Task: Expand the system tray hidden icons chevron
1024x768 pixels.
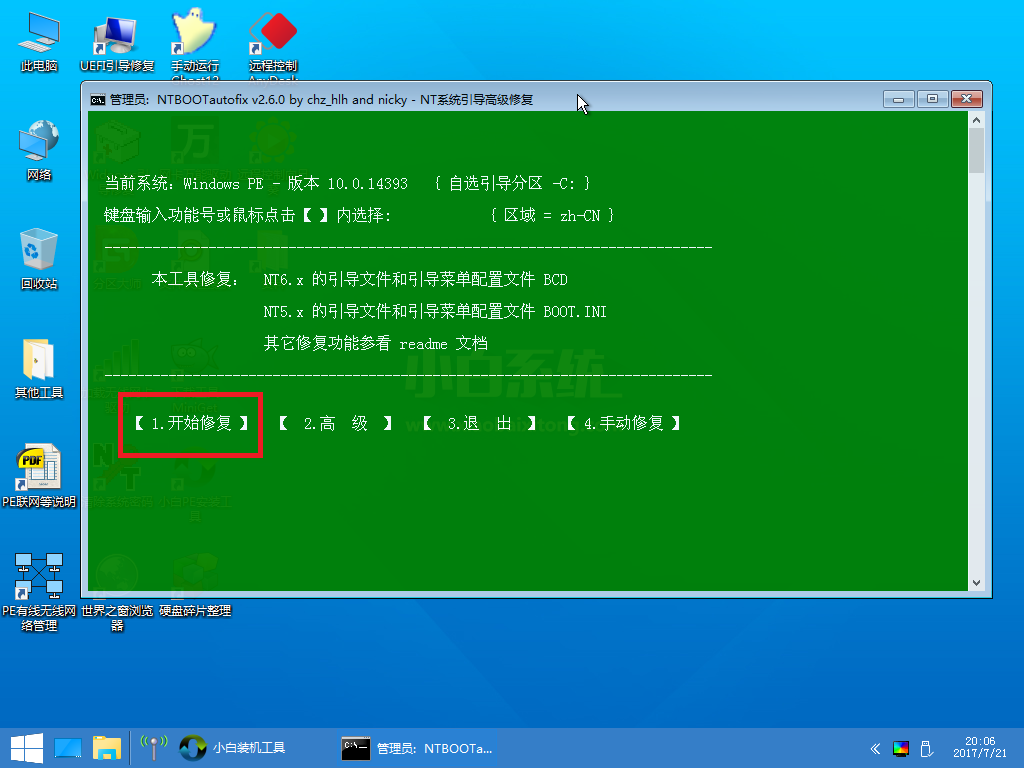Action: point(875,748)
